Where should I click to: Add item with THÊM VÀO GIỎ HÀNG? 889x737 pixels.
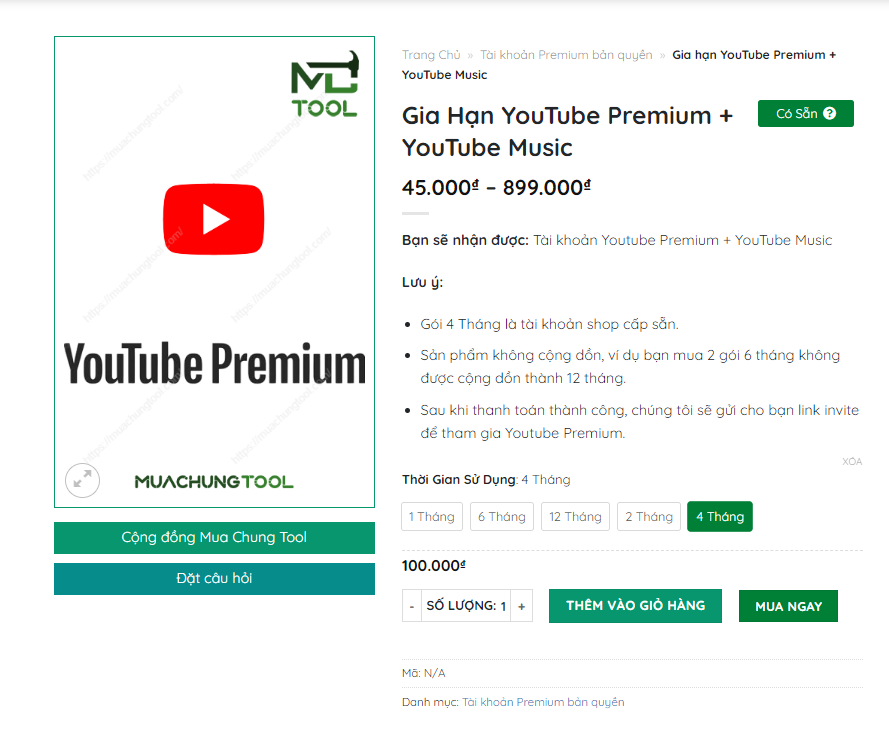pyautogui.click(x=635, y=605)
